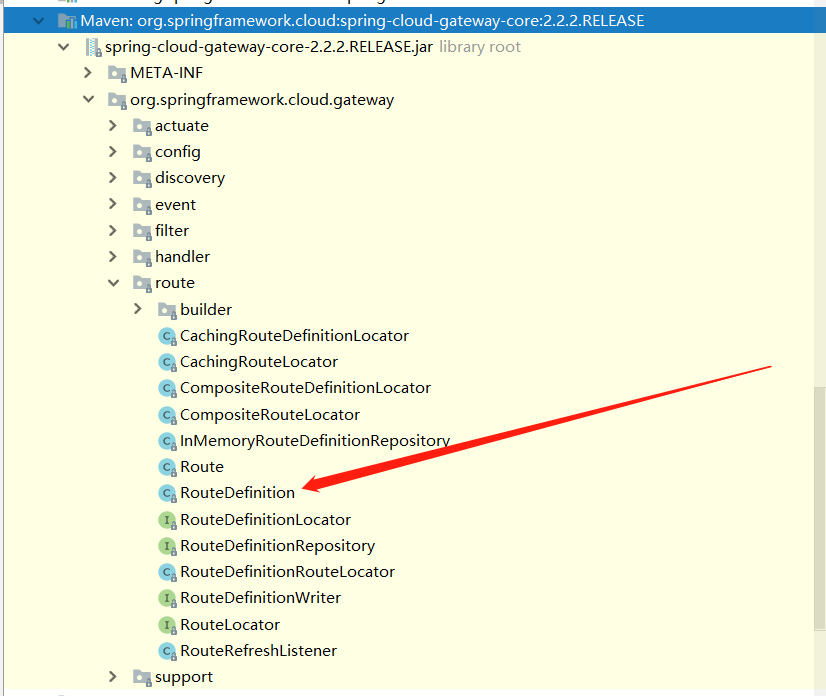Click the CompositeRouteDefinitionLocator class icon
Viewport: 826px width, 696px height.
click(168, 388)
